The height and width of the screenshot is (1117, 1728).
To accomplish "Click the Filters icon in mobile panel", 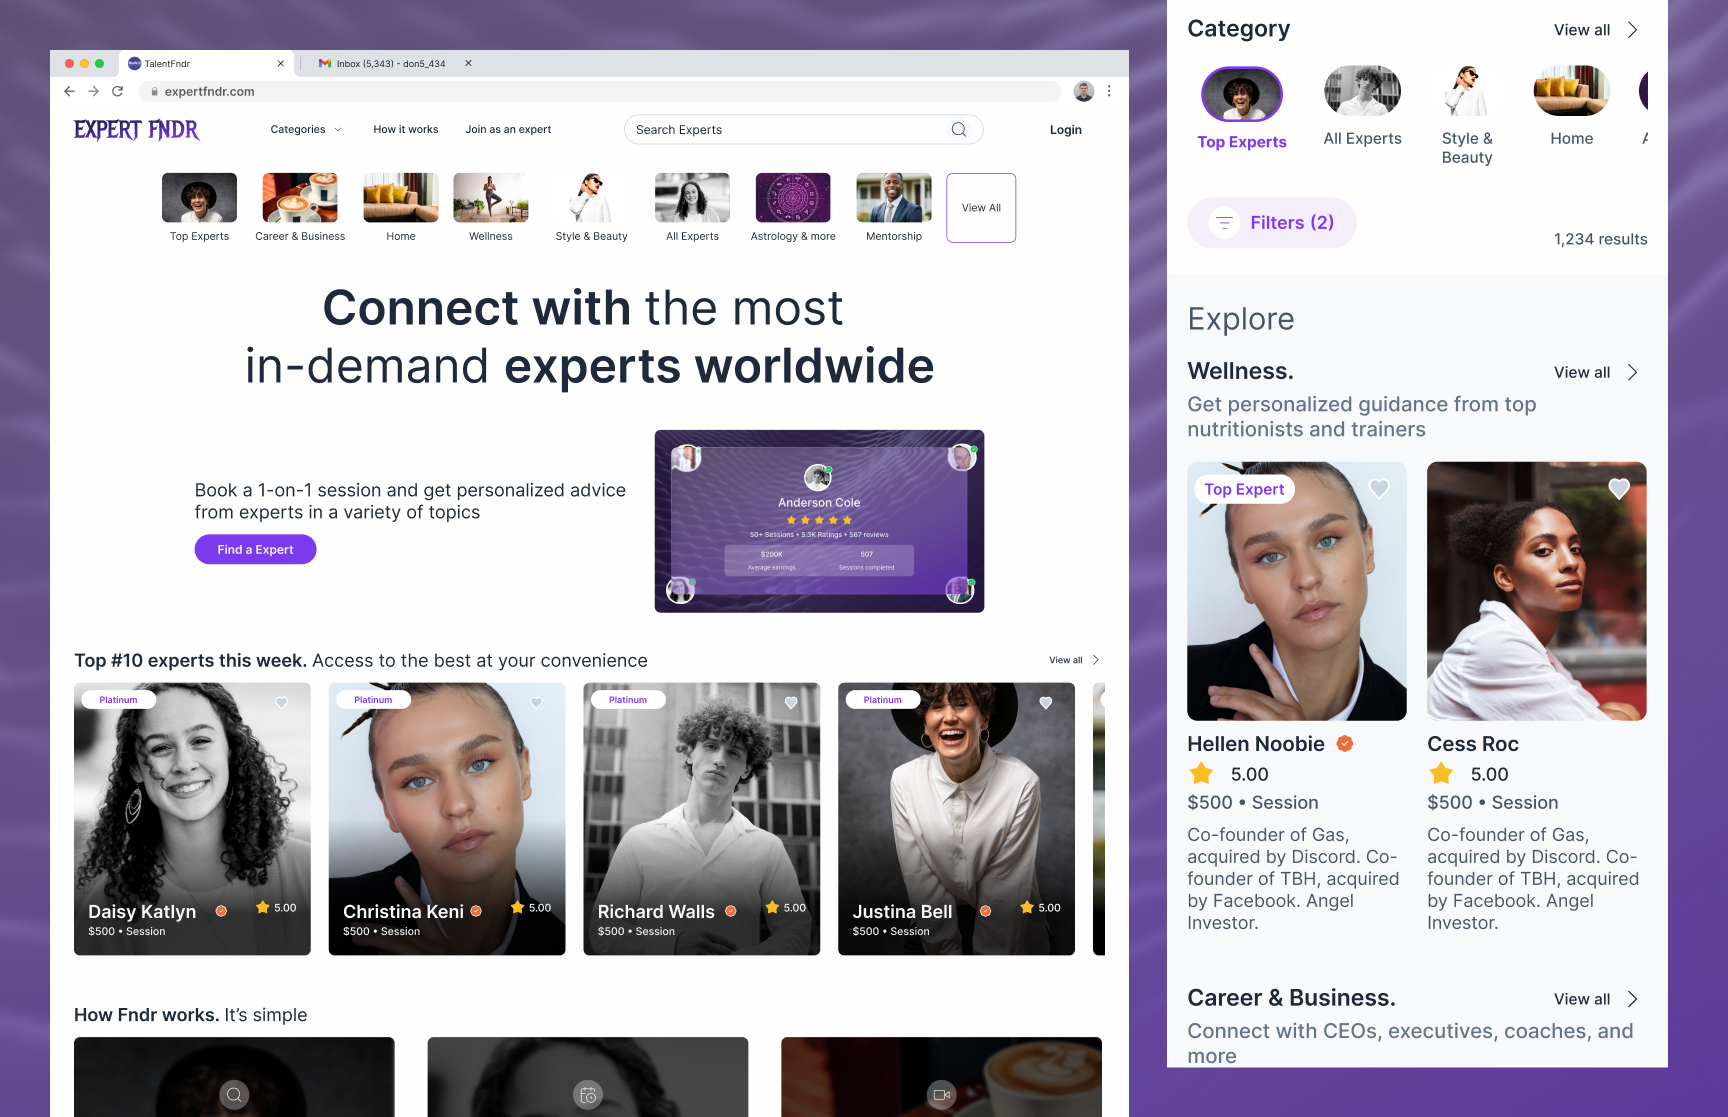I will coord(1224,222).
